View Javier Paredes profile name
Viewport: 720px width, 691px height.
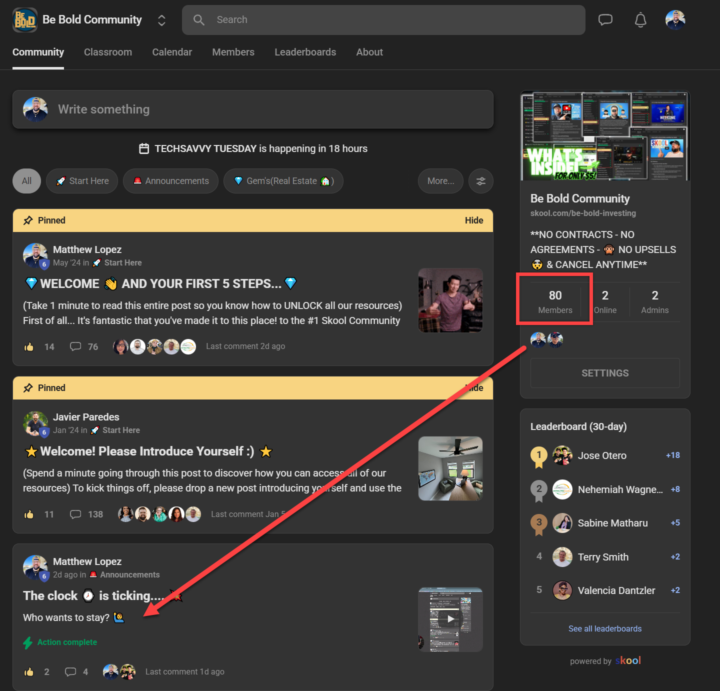pos(86,417)
